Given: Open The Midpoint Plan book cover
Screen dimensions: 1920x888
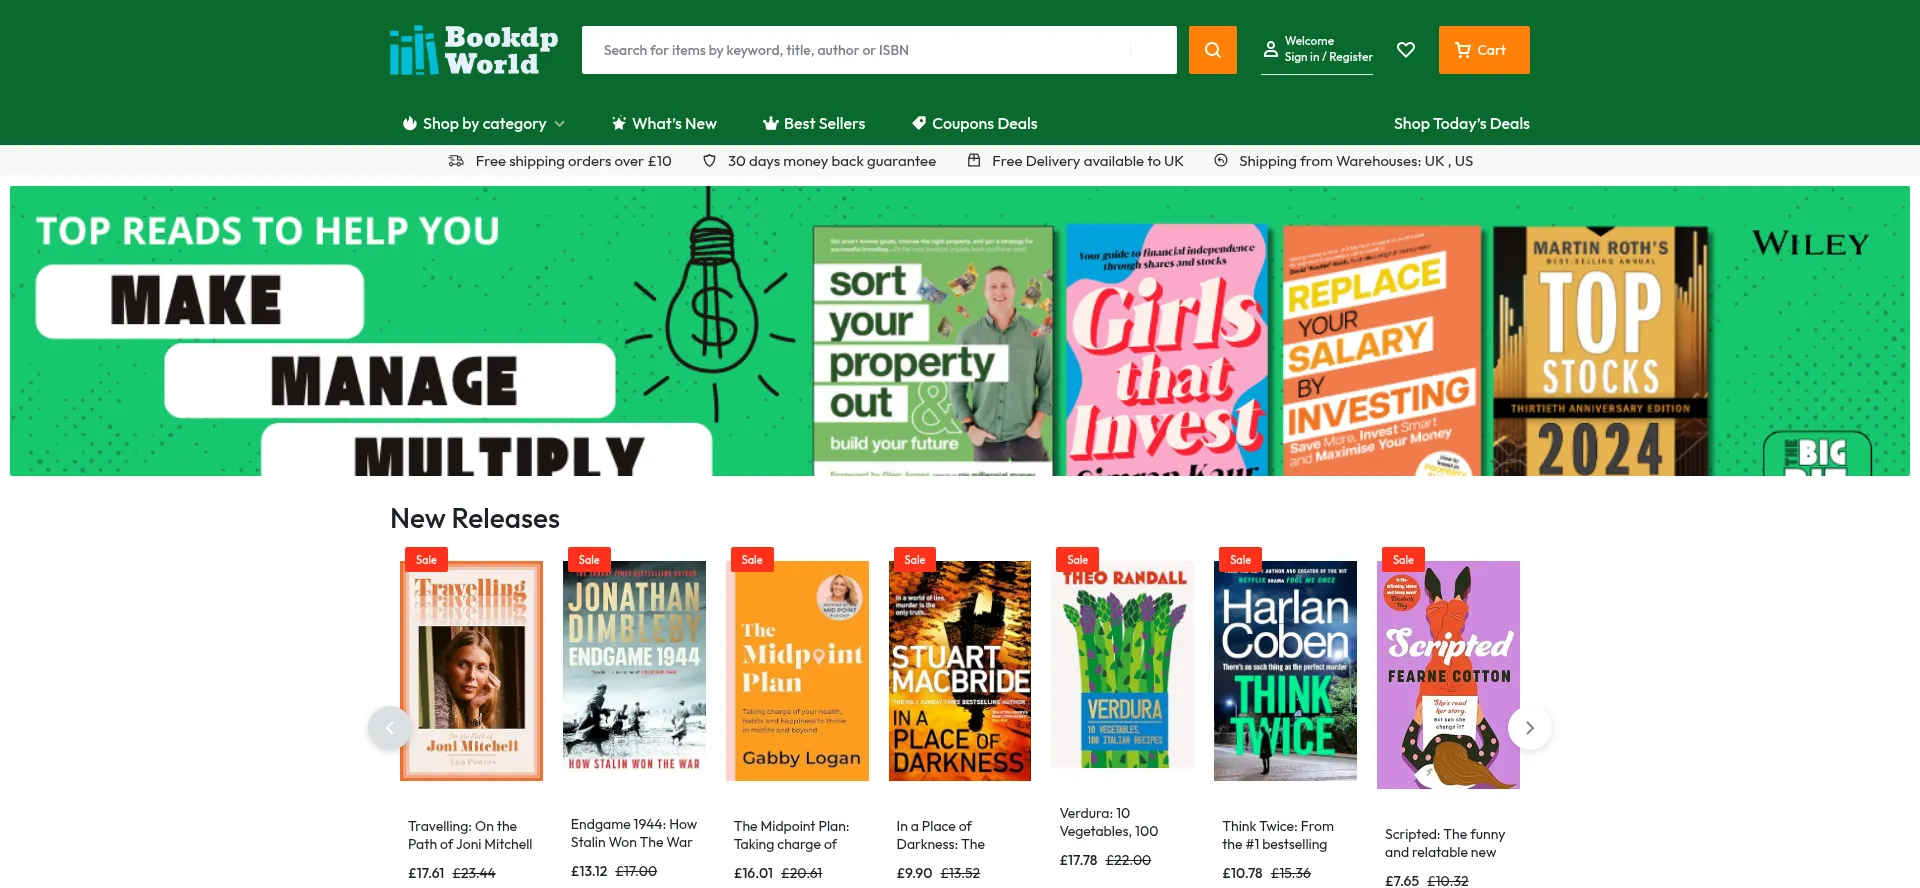Looking at the screenshot, I should [x=797, y=671].
